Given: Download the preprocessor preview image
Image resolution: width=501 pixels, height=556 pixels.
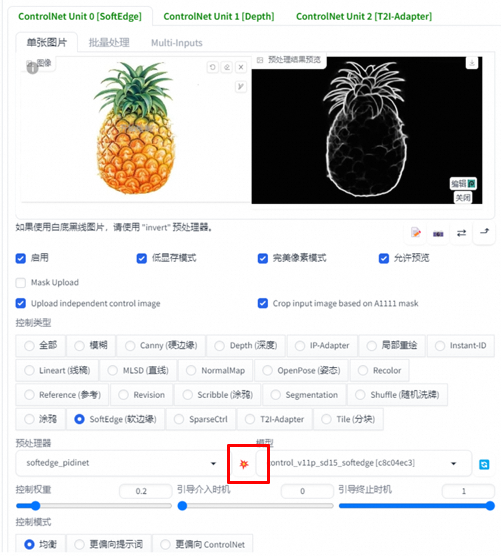Looking at the screenshot, I should click(472, 63).
